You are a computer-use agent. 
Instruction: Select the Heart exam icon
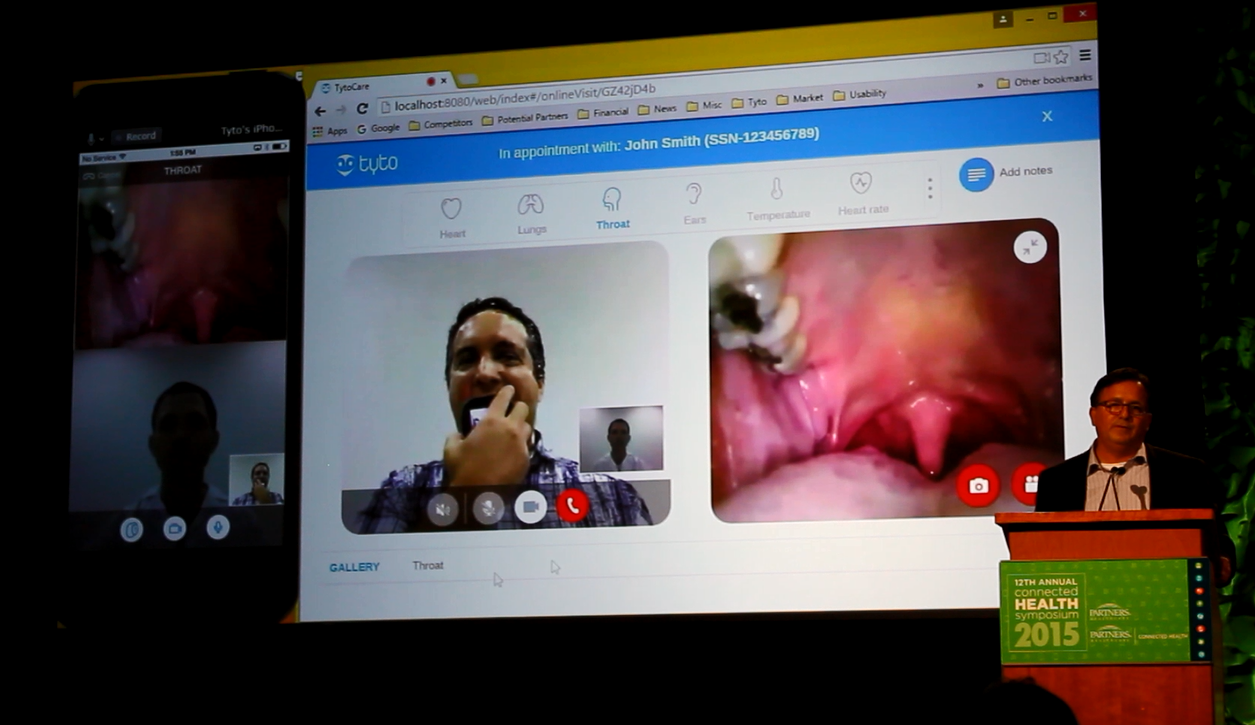(x=452, y=217)
